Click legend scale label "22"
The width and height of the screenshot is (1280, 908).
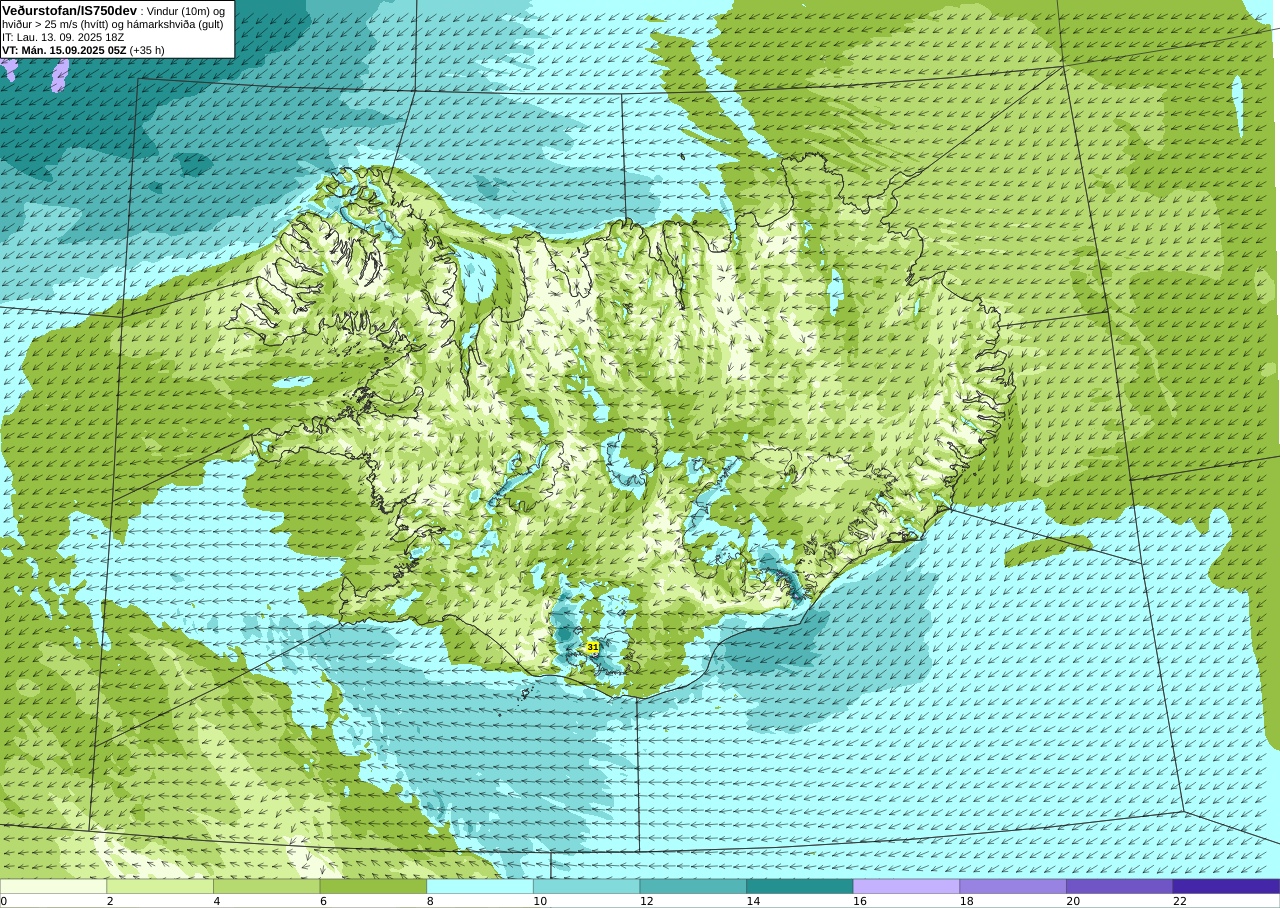(x=1180, y=901)
